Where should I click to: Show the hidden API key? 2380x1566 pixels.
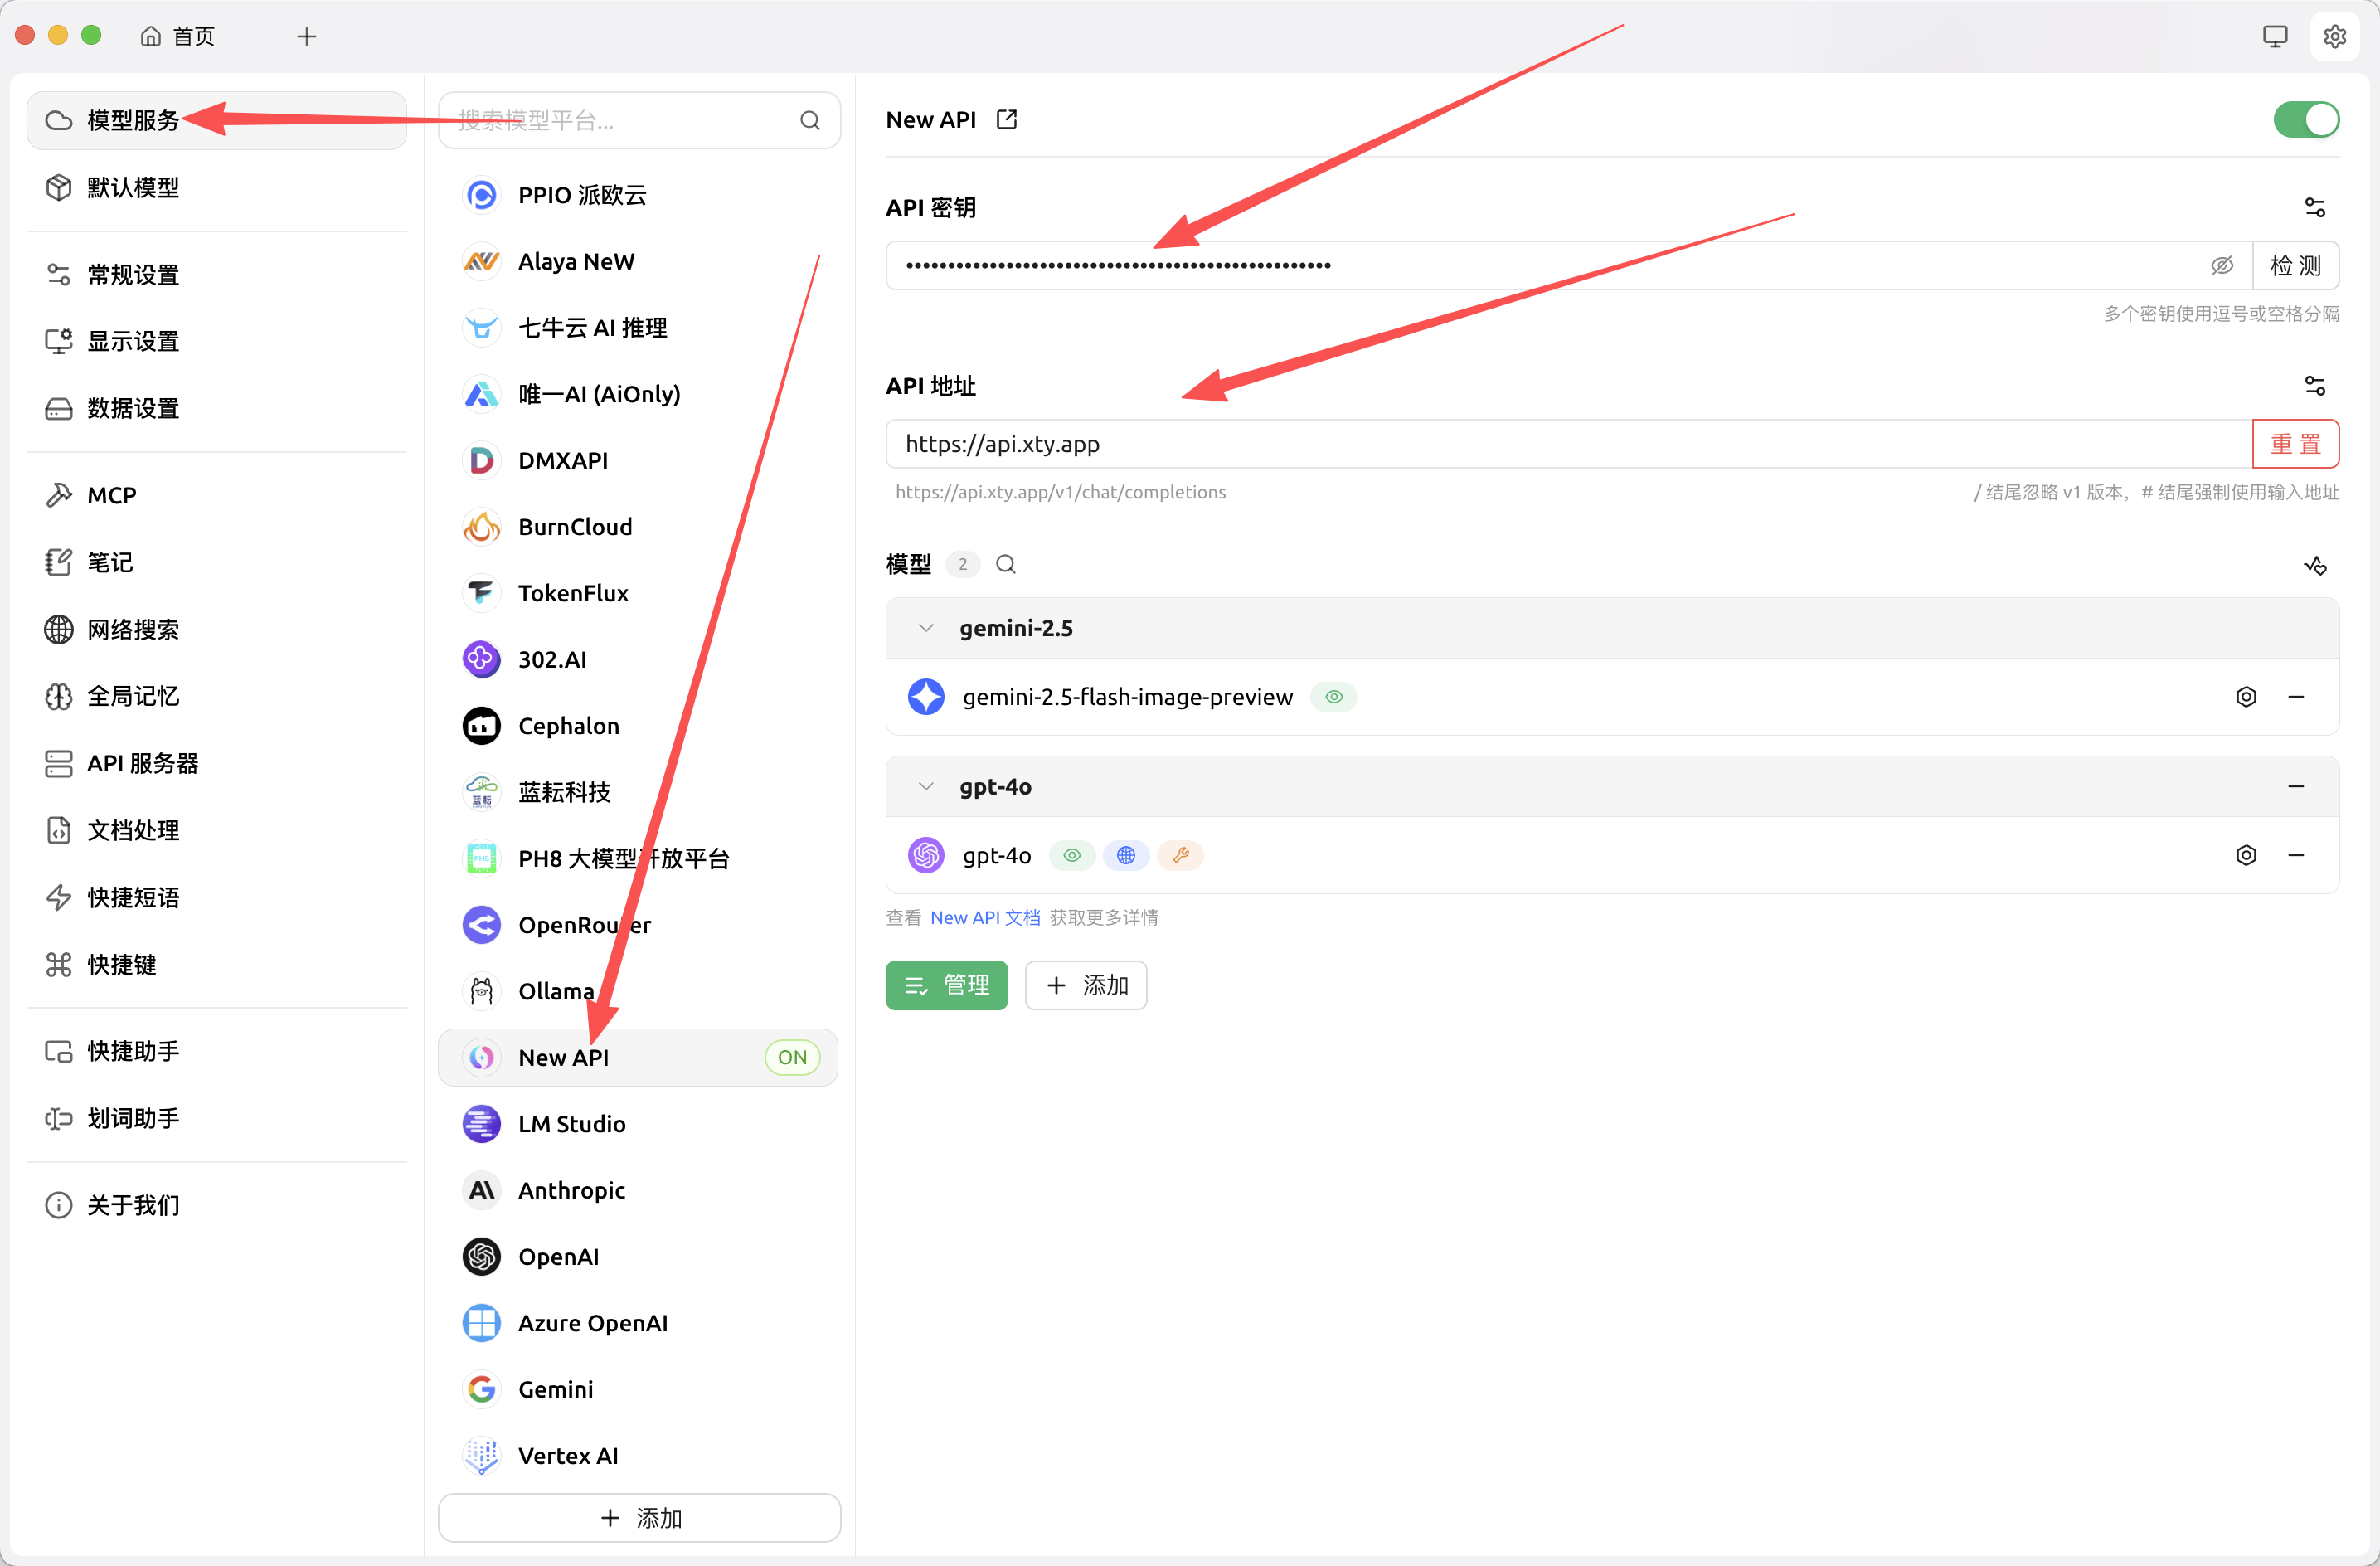point(2222,265)
